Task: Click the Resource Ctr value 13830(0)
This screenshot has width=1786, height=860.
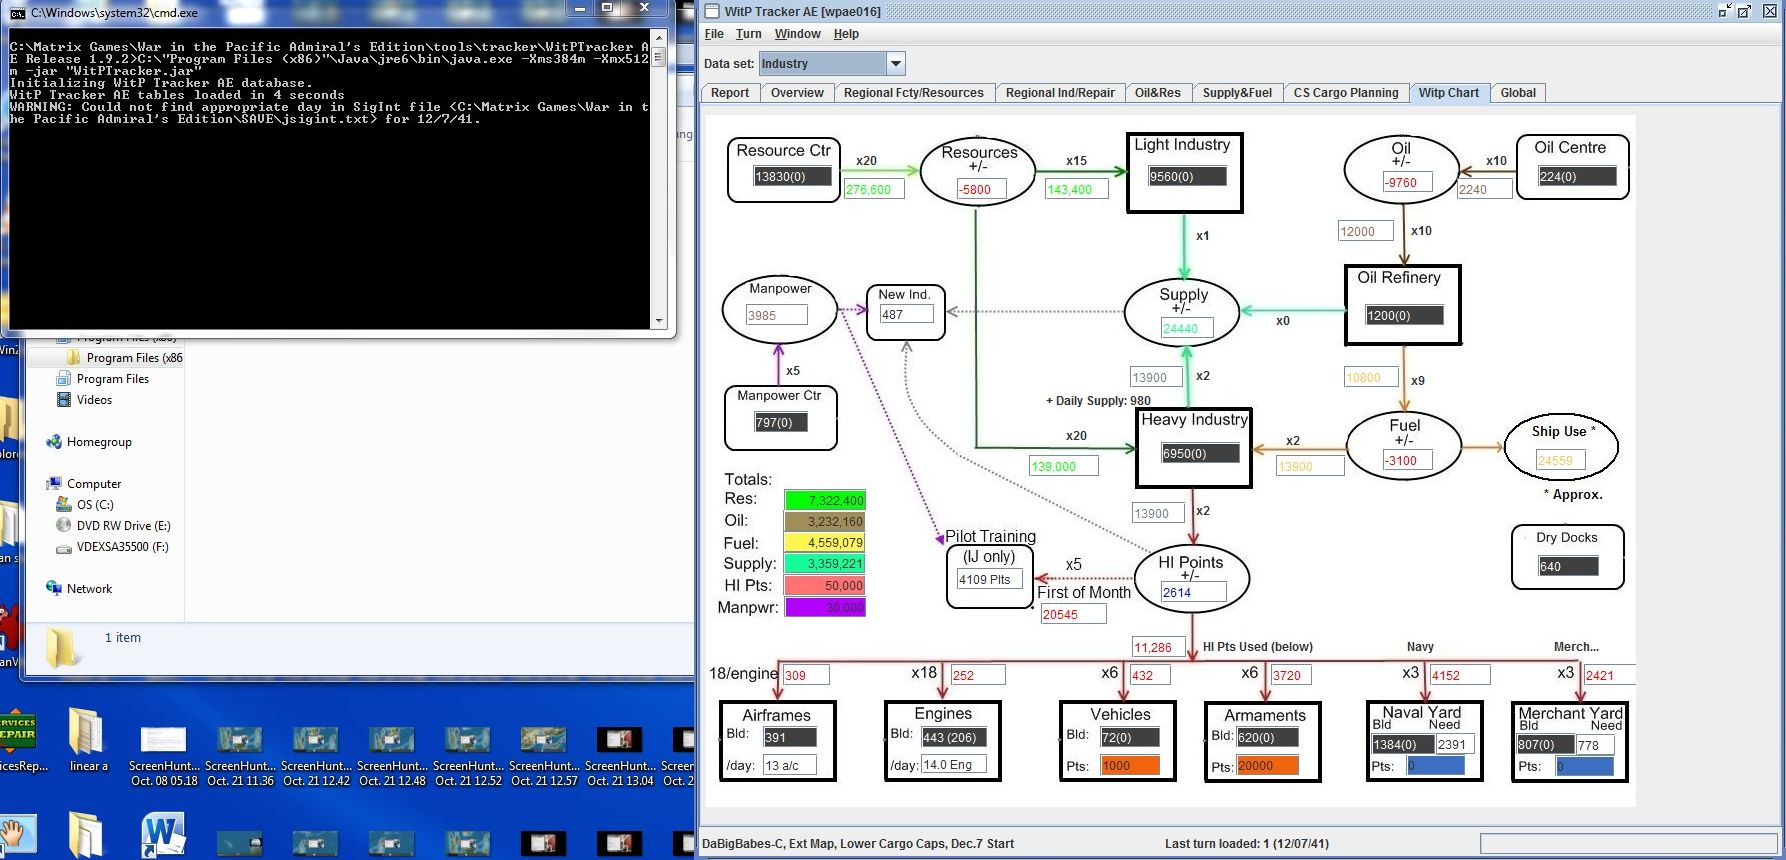Action: tap(793, 177)
